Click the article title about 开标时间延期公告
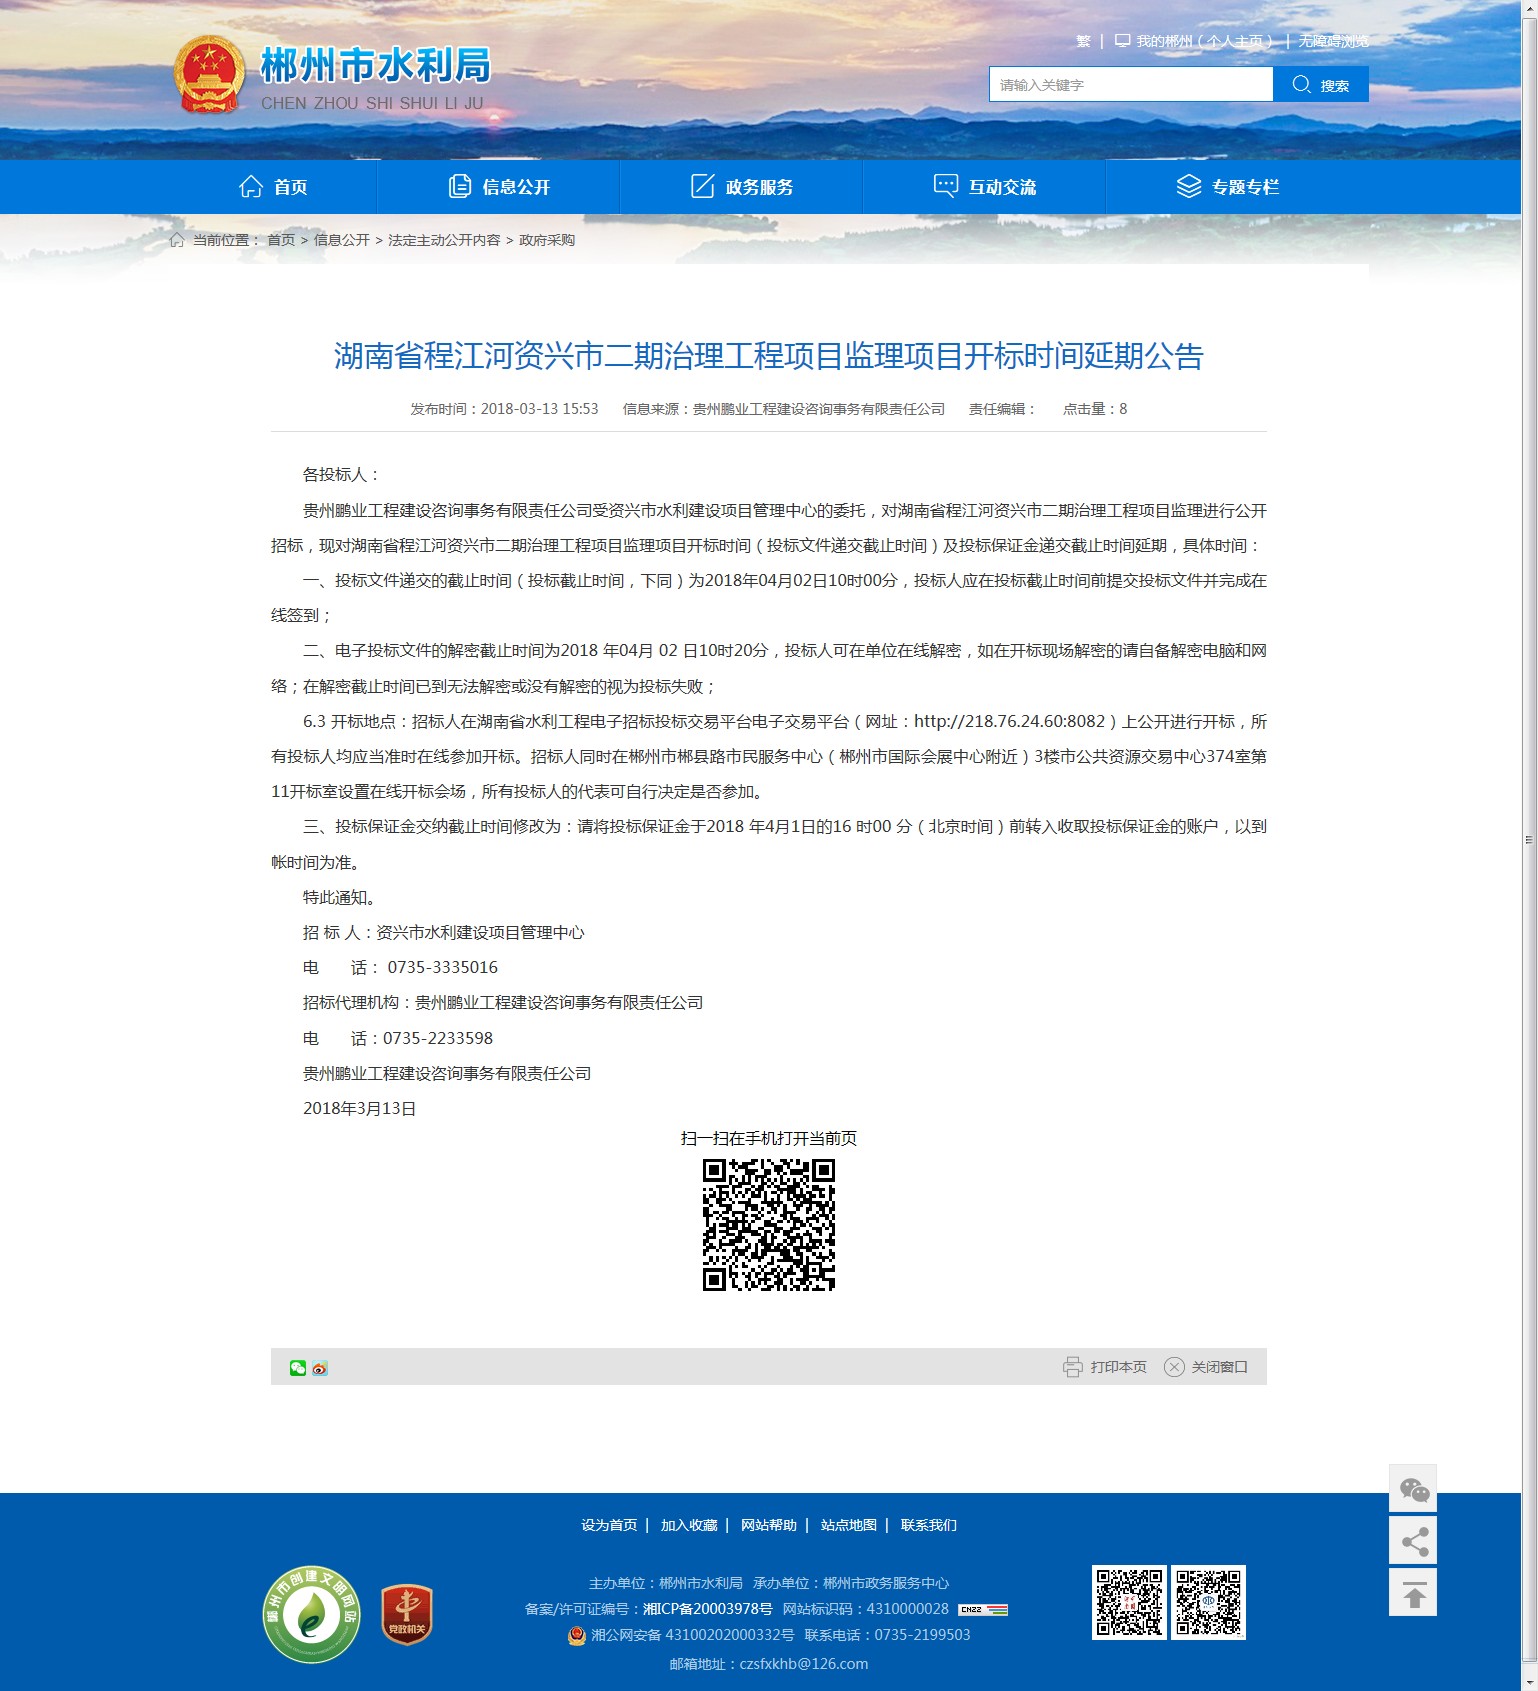1538x1691 pixels. point(768,356)
